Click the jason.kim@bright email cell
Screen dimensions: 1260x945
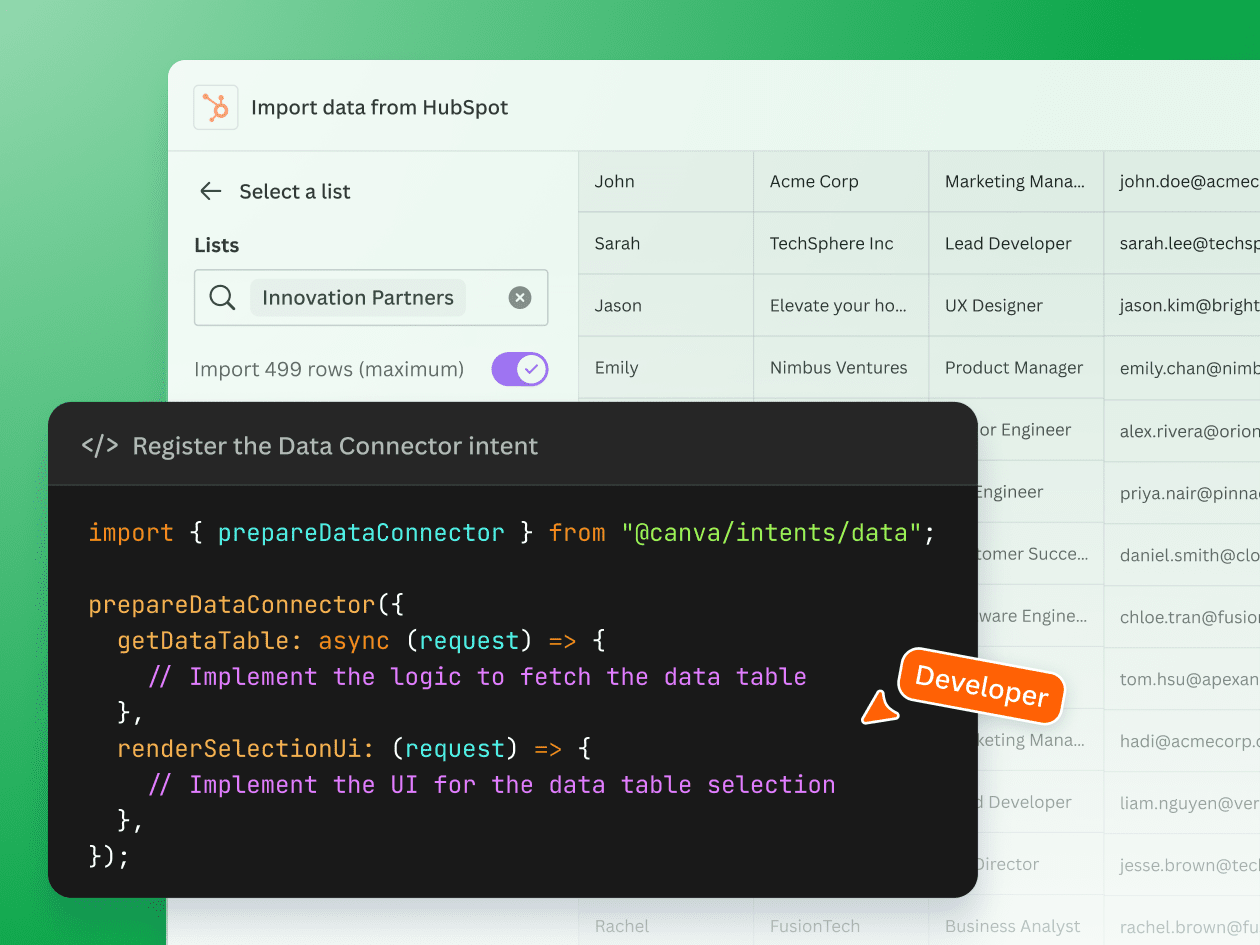tap(1182, 305)
